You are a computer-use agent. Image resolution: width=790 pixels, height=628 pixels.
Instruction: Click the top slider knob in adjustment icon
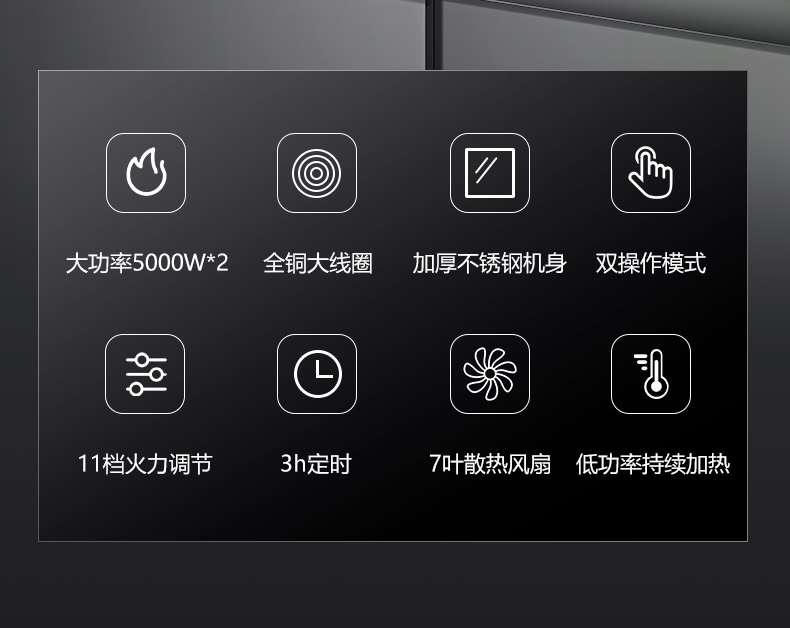tap(142, 360)
